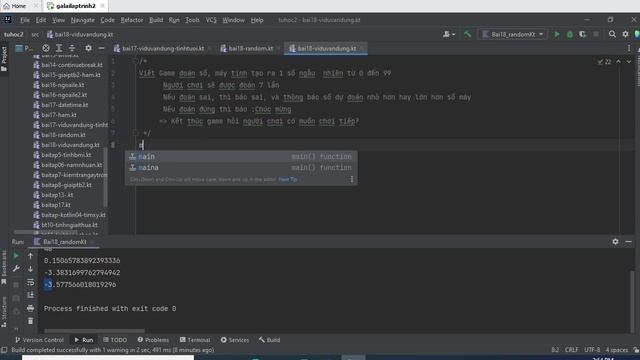Hide the Run tool window

click(629, 242)
